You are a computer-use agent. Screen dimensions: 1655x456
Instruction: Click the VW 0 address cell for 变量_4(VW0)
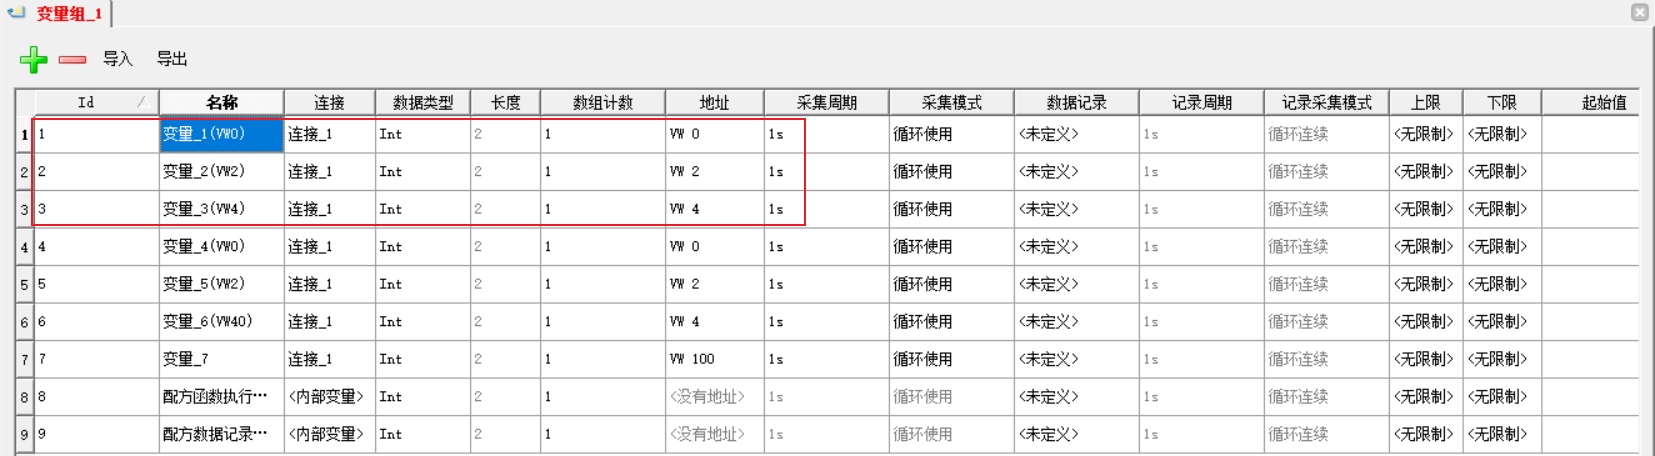[x=715, y=246]
